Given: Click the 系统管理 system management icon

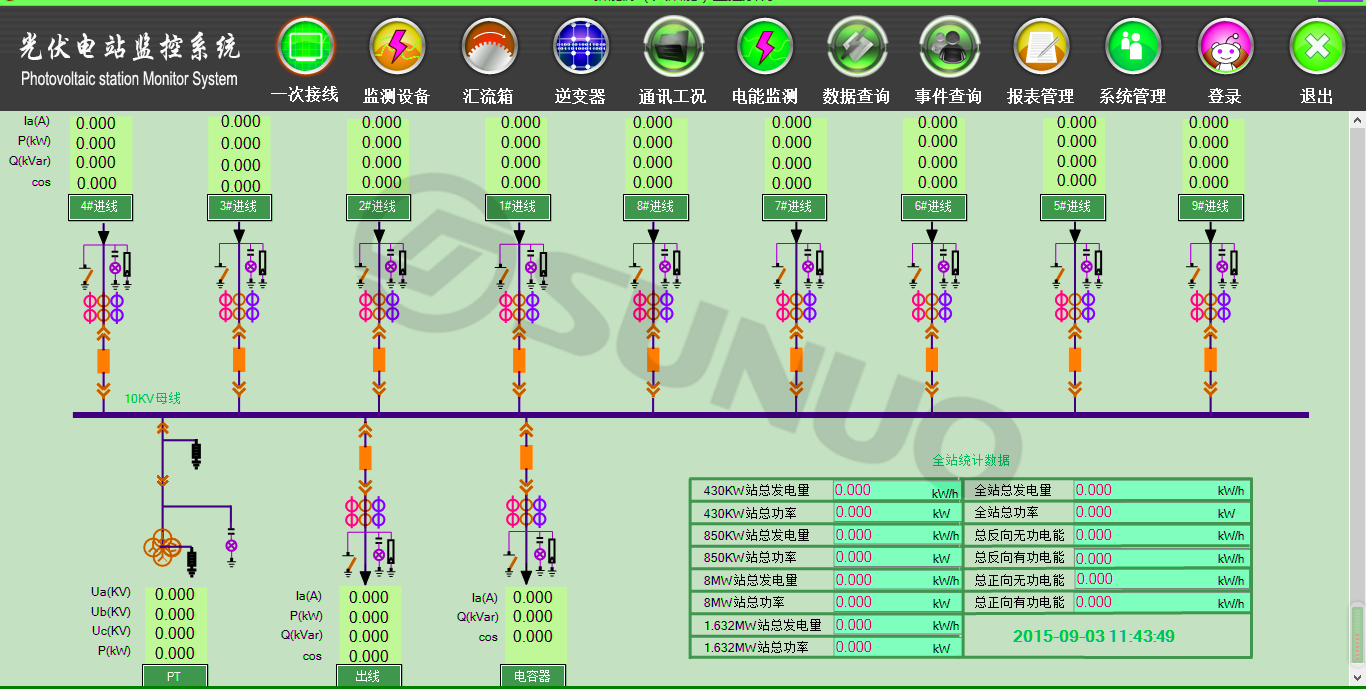Looking at the screenshot, I should (x=1133, y=47).
